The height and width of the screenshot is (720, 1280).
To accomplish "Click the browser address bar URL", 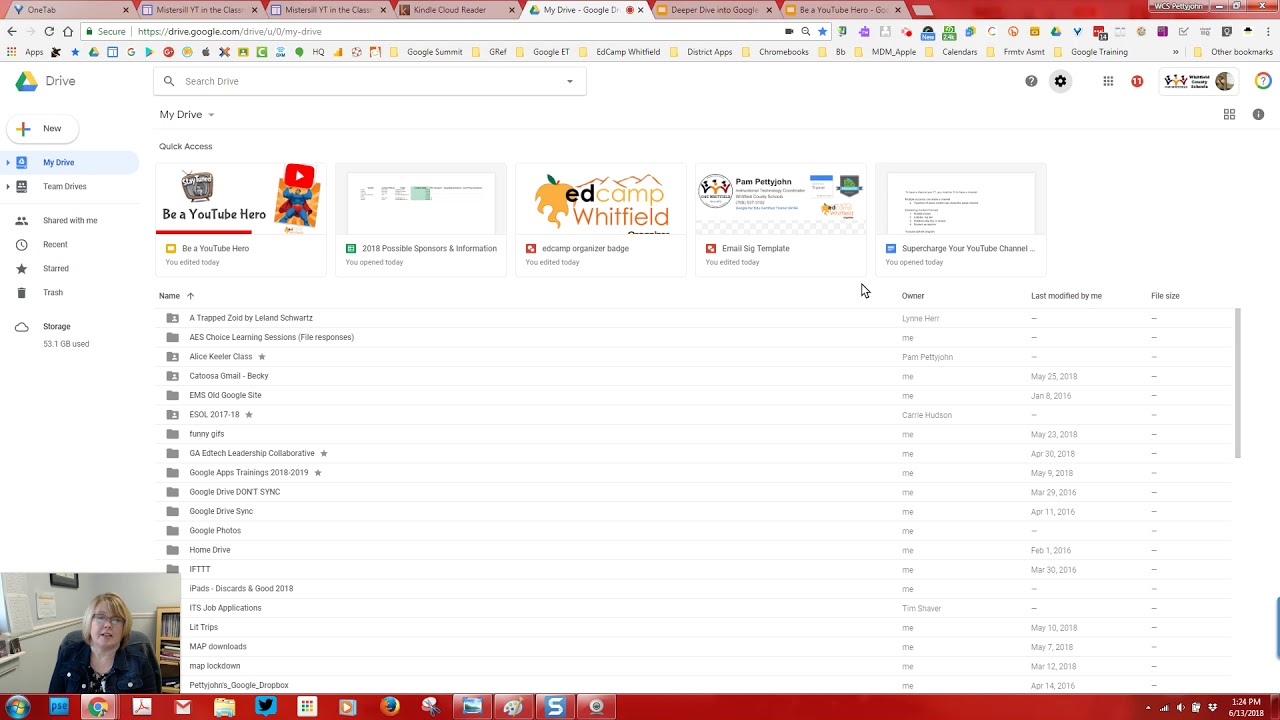I will (x=230, y=32).
